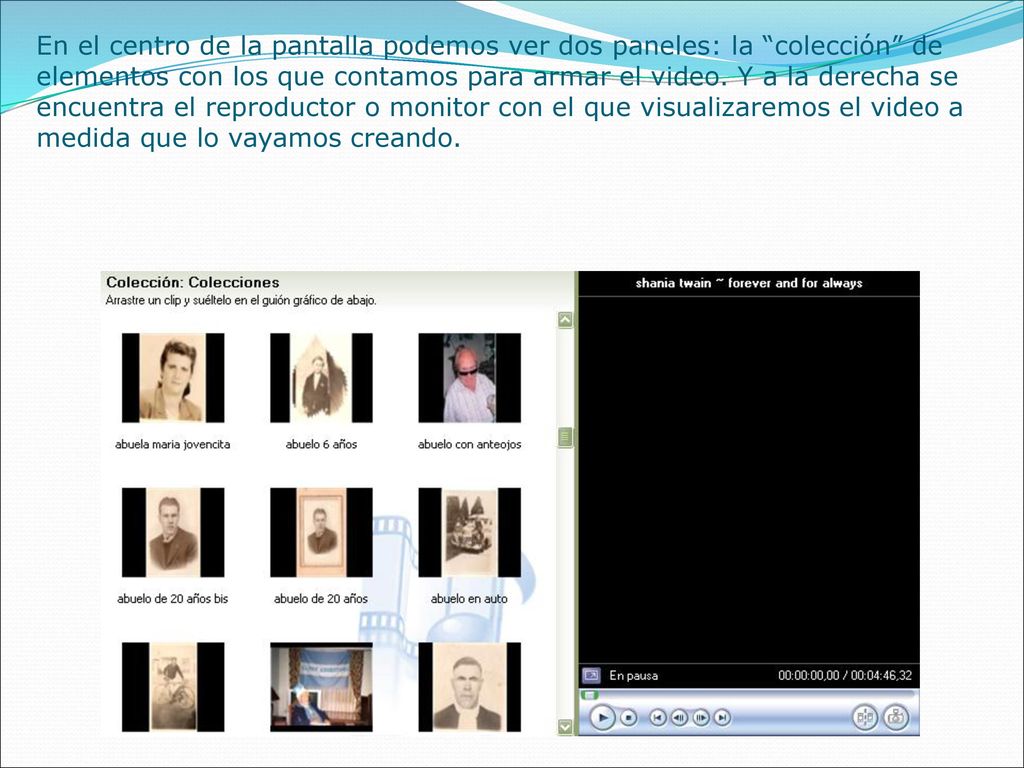Click the collection scrollbar up arrow

pyautogui.click(x=565, y=320)
